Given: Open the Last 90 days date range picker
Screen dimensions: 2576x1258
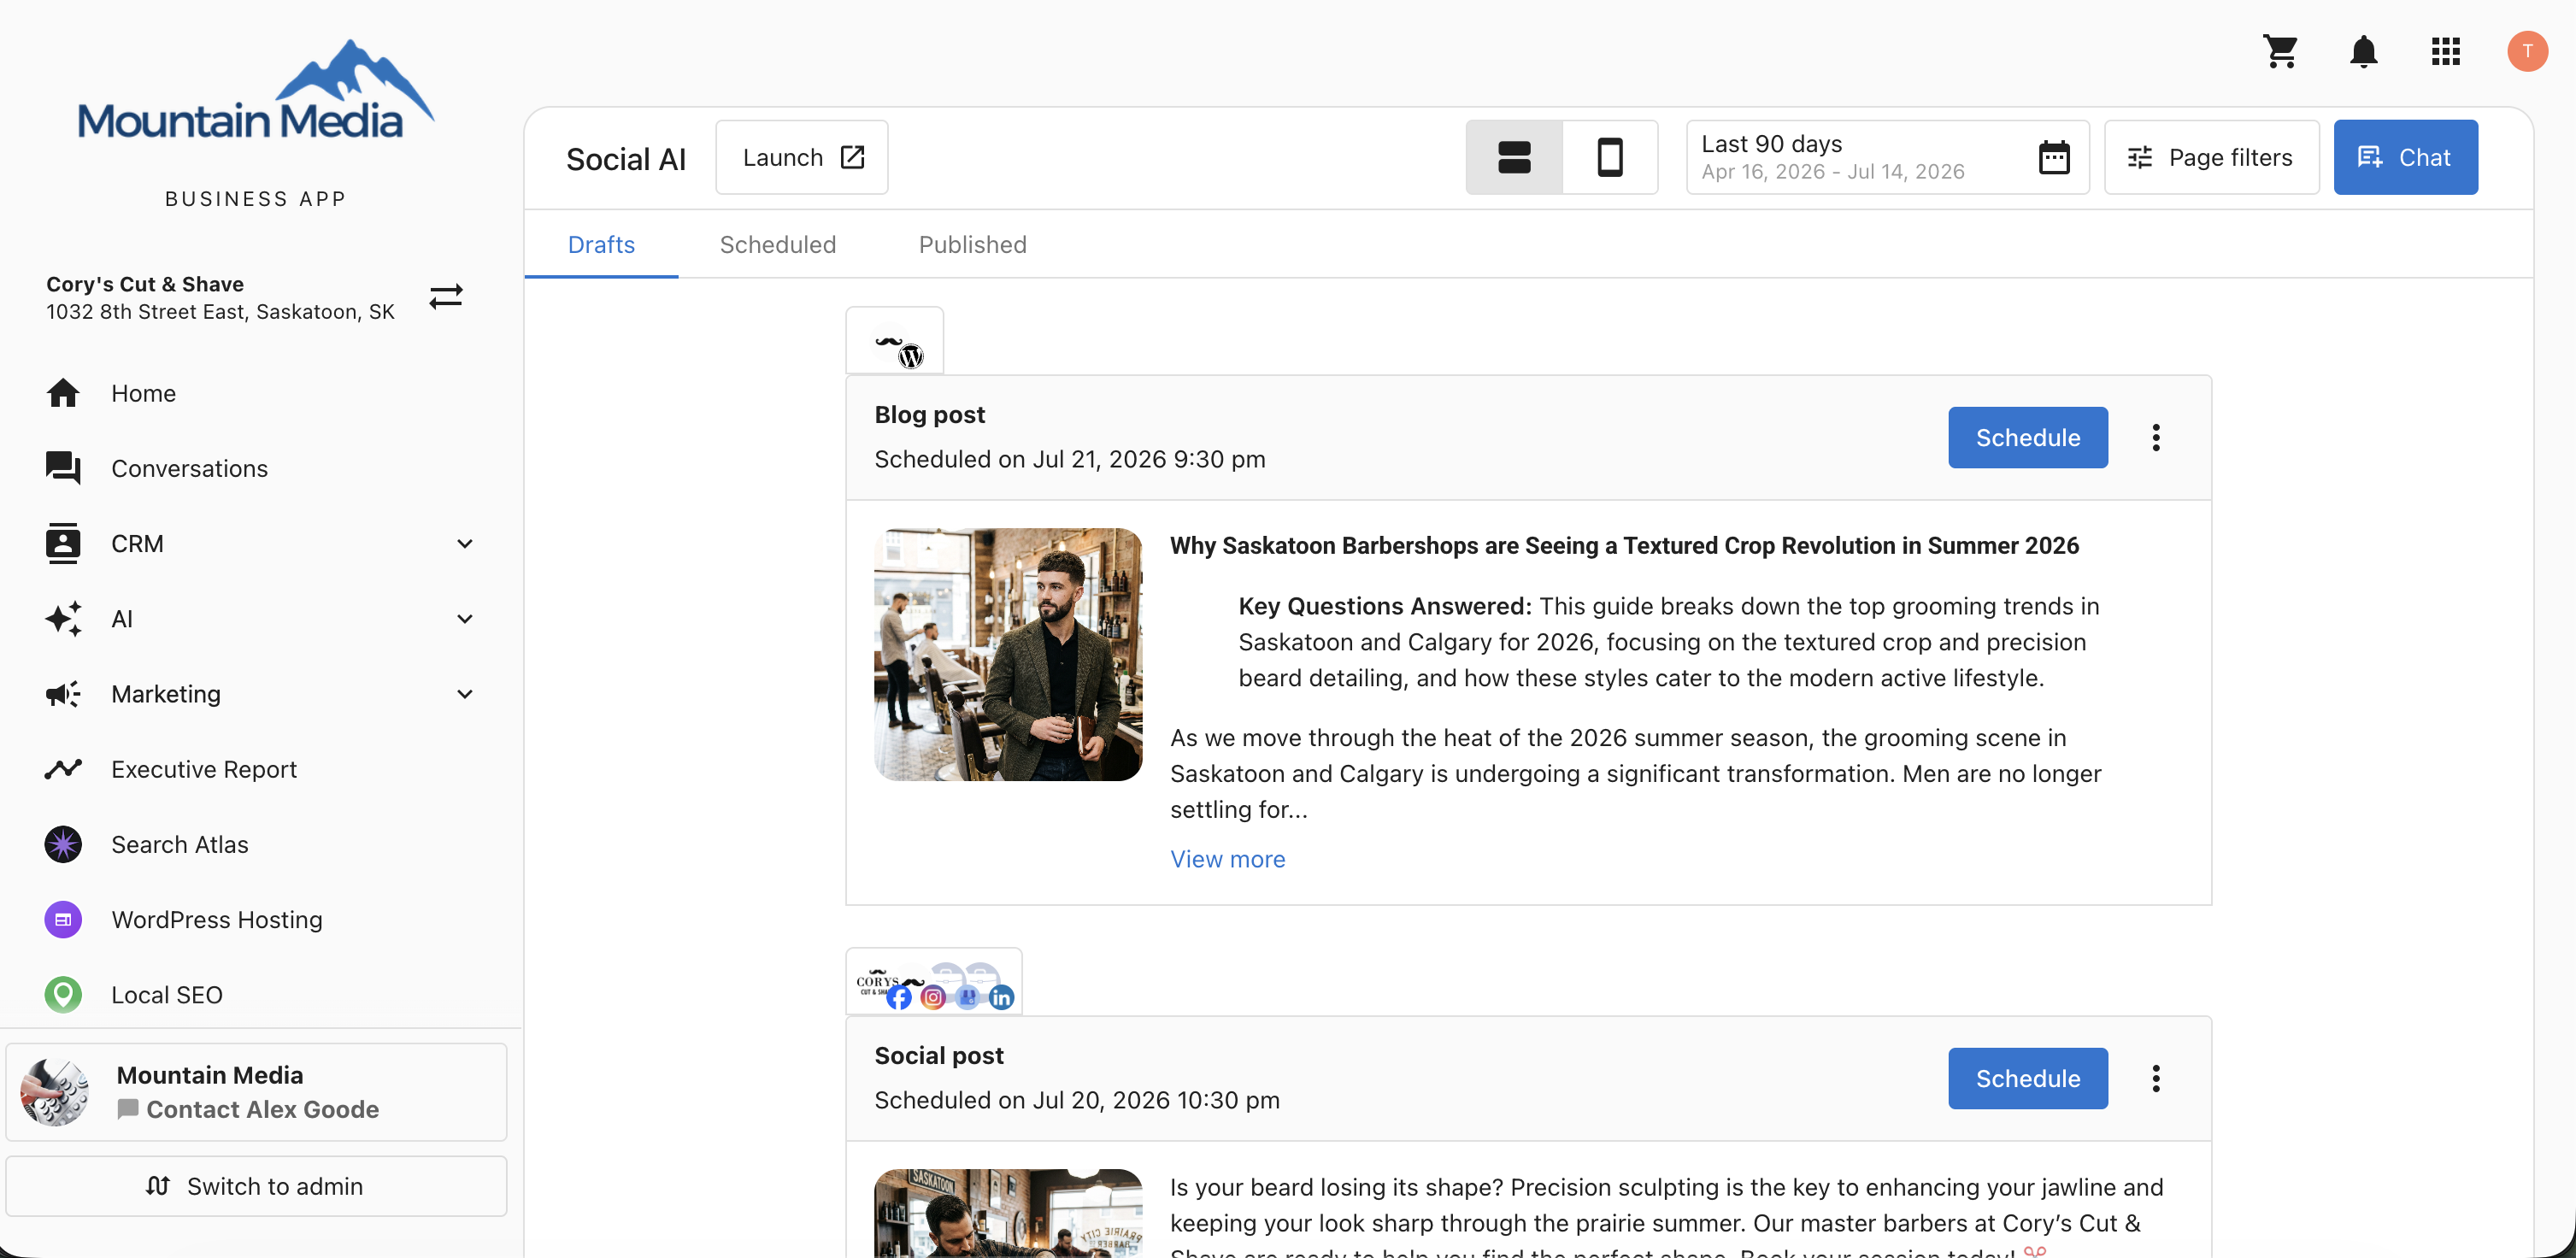Looking at the screenshot, I should tap(1887, 157).
